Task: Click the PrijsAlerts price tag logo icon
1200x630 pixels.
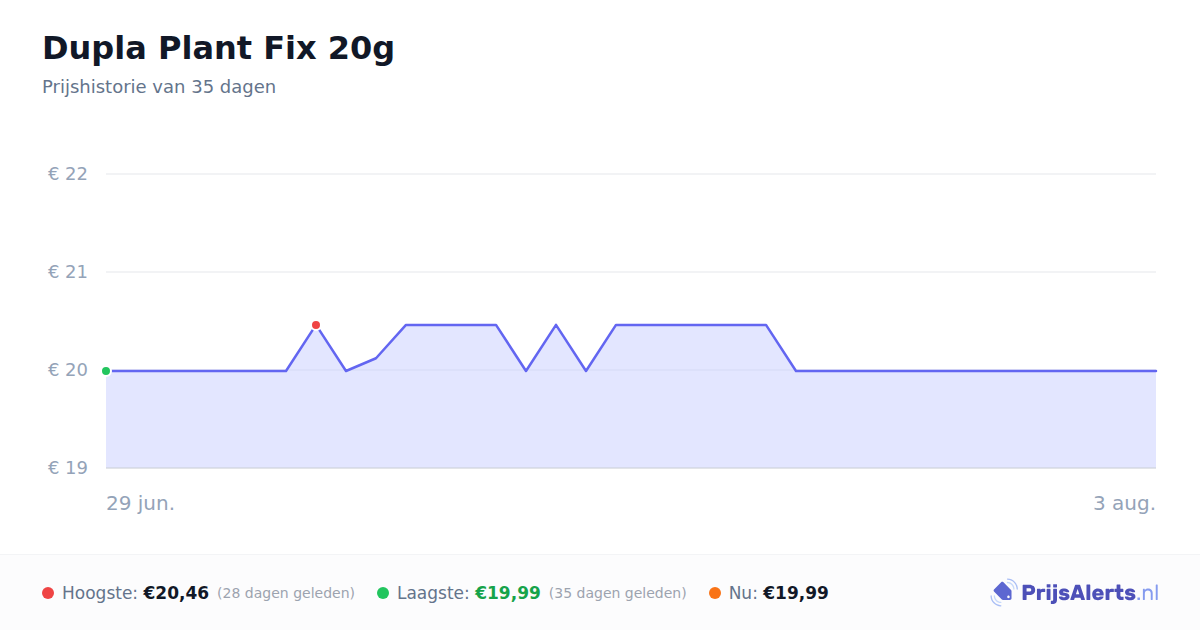Action: [x=1003, y=593]
